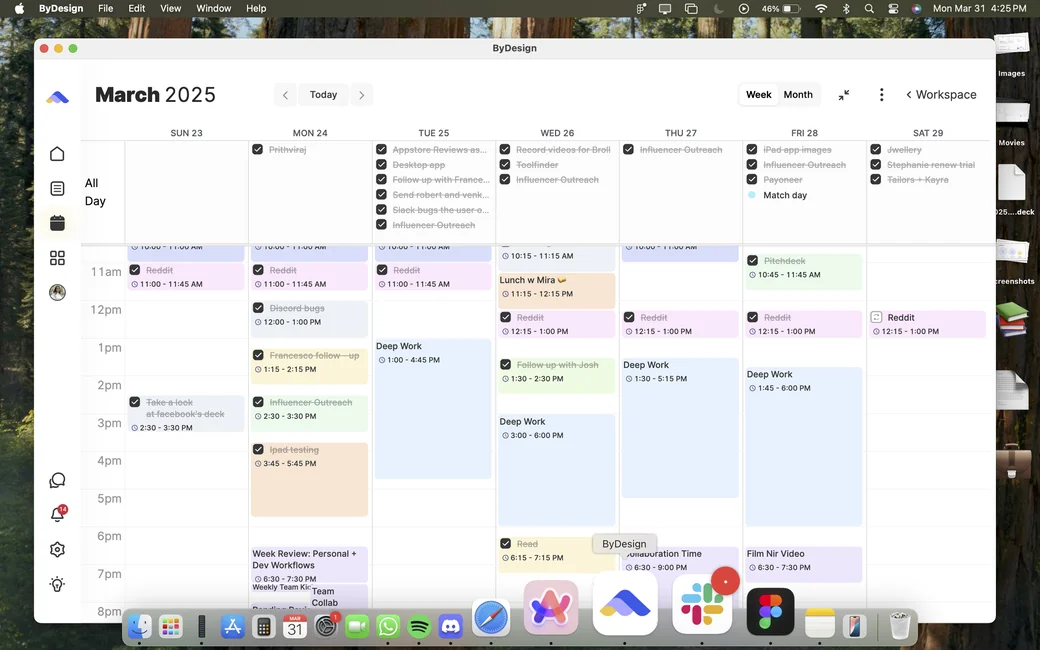Viewport: 1040px width, 650px height.
Task: Open the chat bubble icon in sidebar
Action: click(57, 480)
